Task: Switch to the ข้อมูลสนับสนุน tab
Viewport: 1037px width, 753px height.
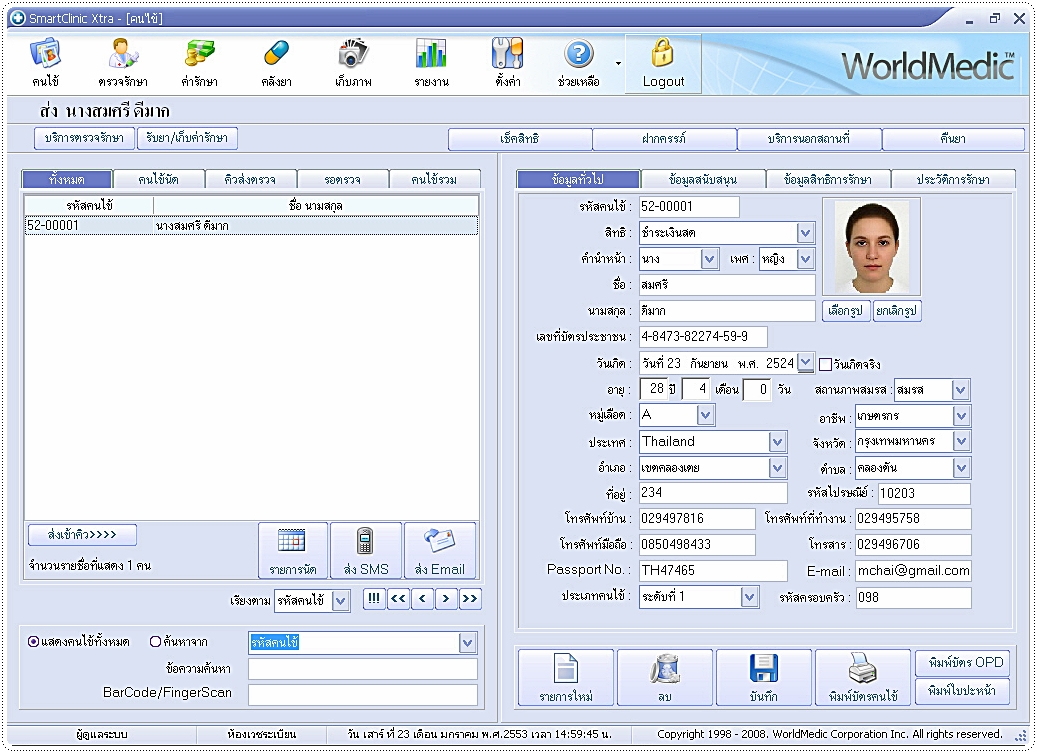Action: (703, 179)
